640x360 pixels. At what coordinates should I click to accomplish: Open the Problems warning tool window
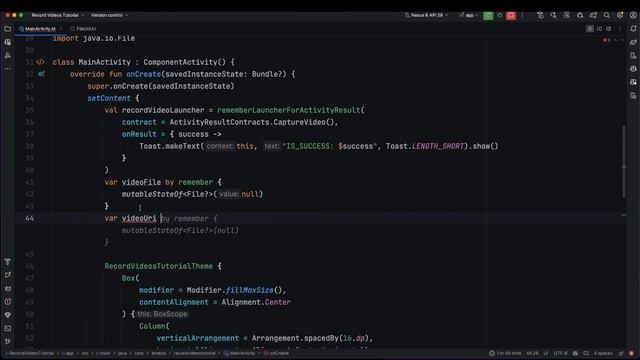(7, 302)
